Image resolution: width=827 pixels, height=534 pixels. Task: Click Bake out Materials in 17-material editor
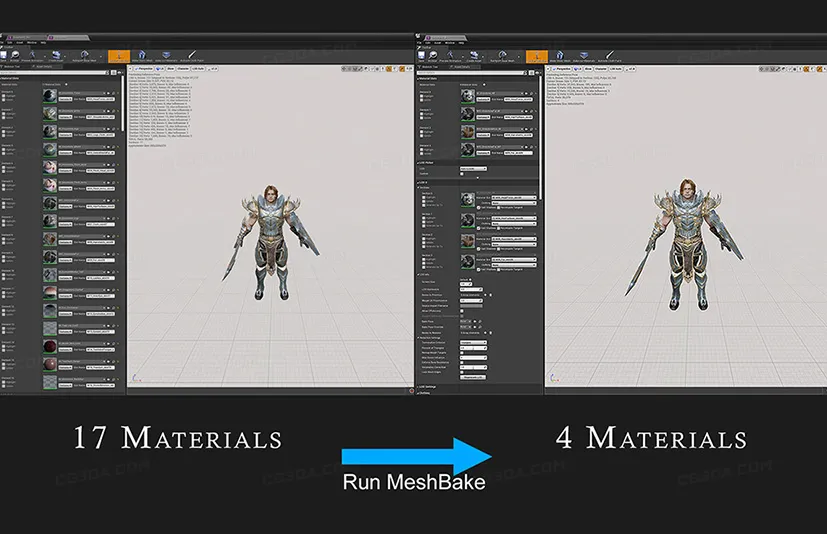pos(166,55)
